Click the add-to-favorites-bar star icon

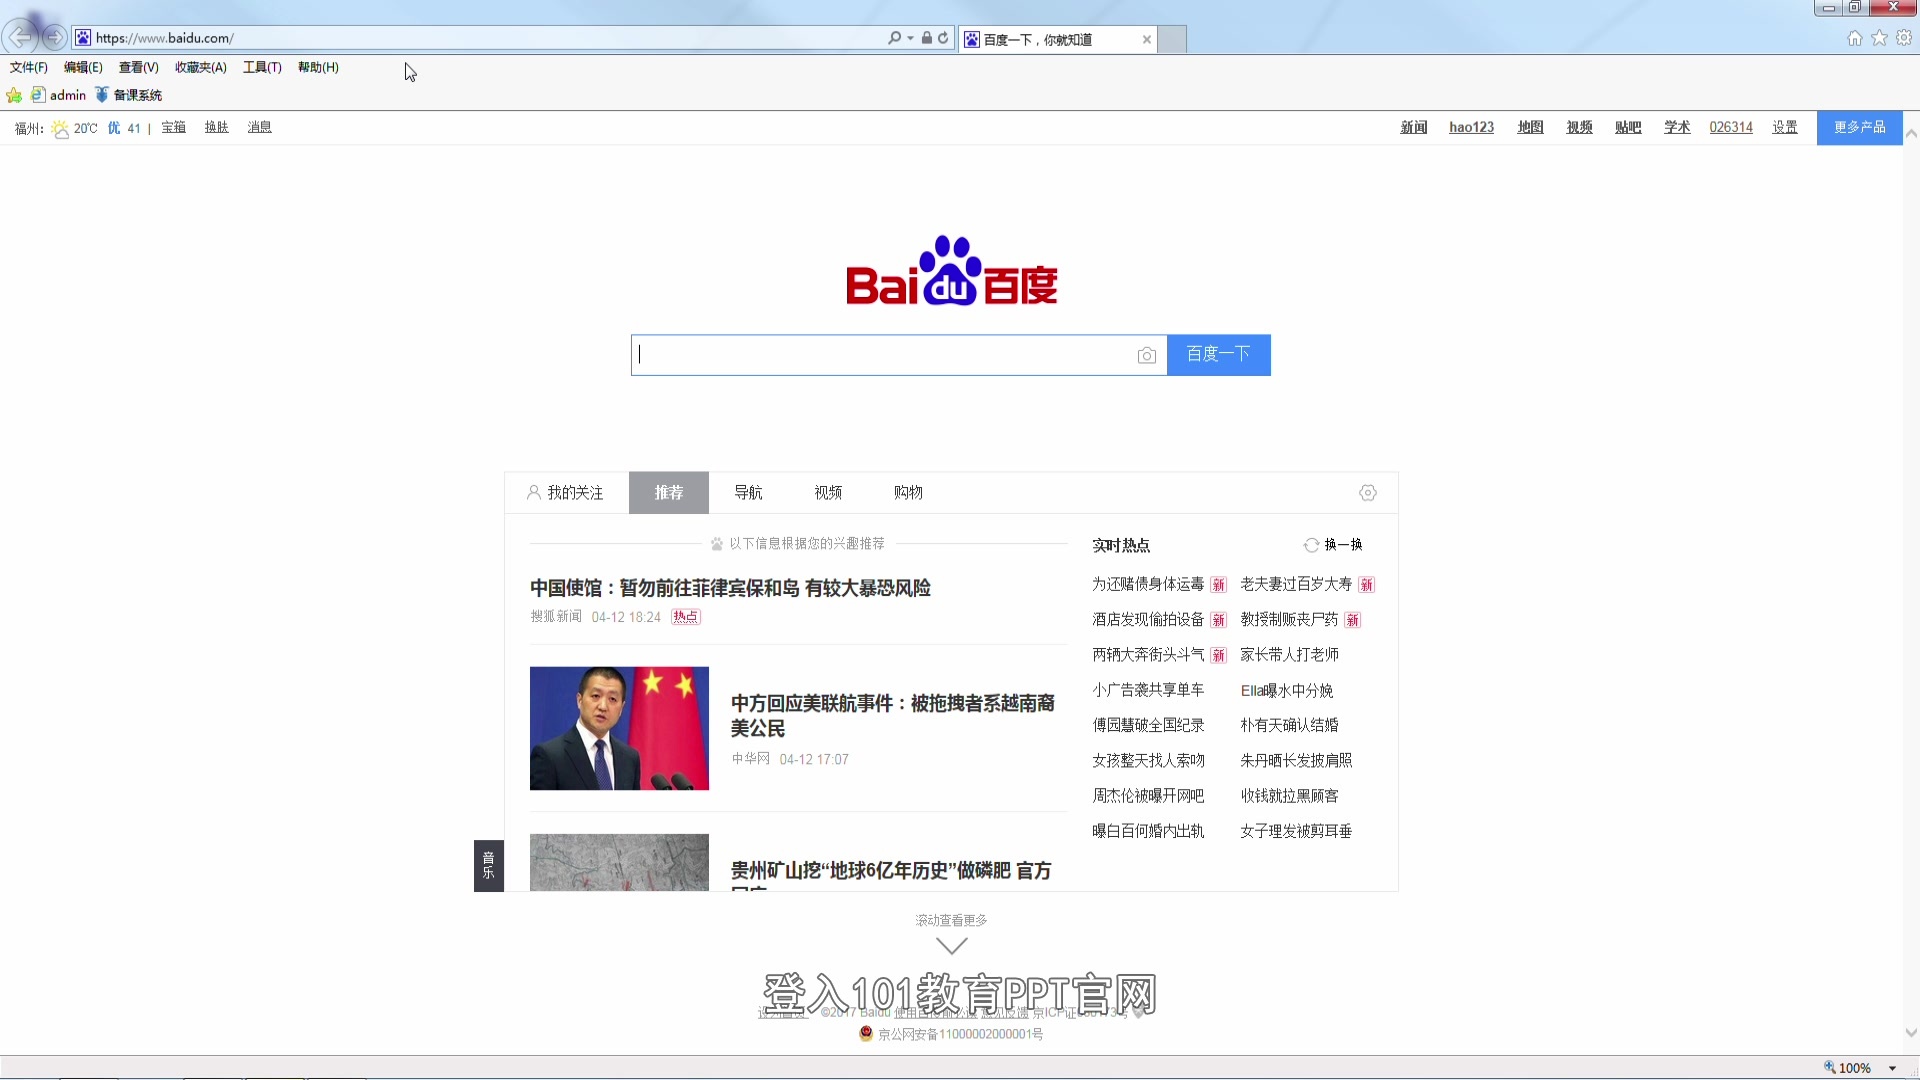pyautogui.click(x=14, y=96)
